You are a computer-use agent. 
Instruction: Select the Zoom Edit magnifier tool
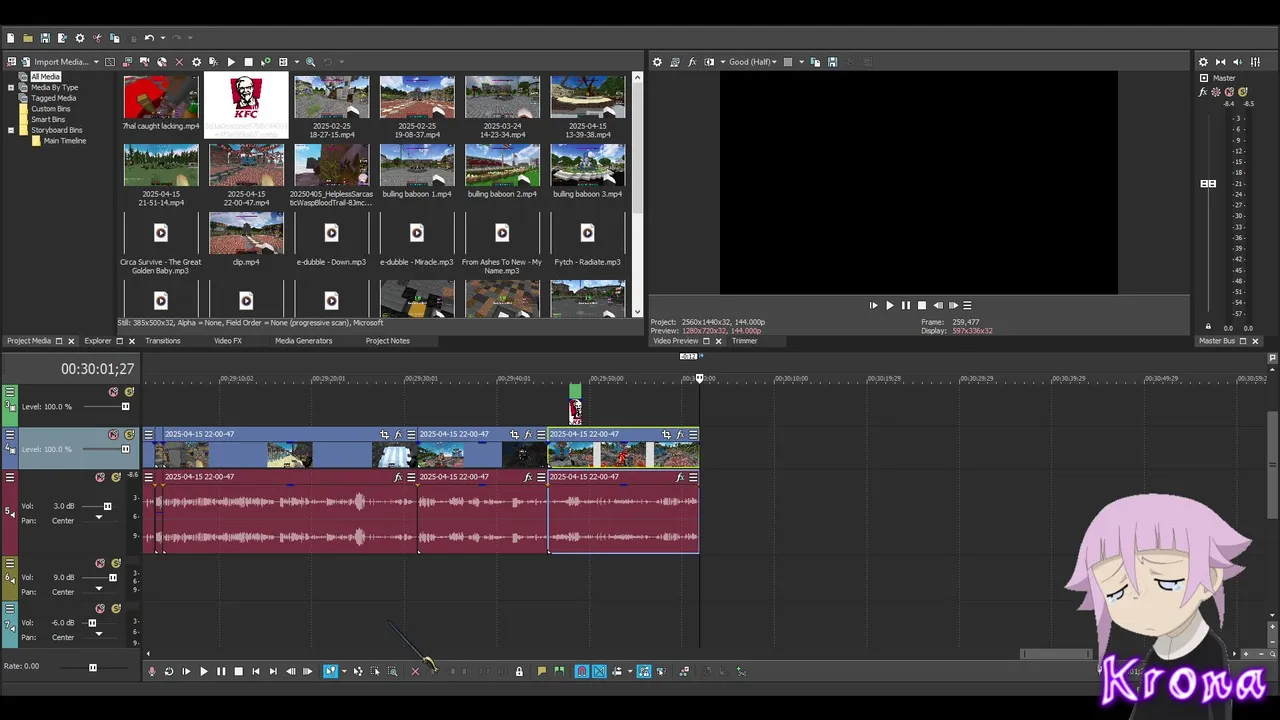point(392,671)
